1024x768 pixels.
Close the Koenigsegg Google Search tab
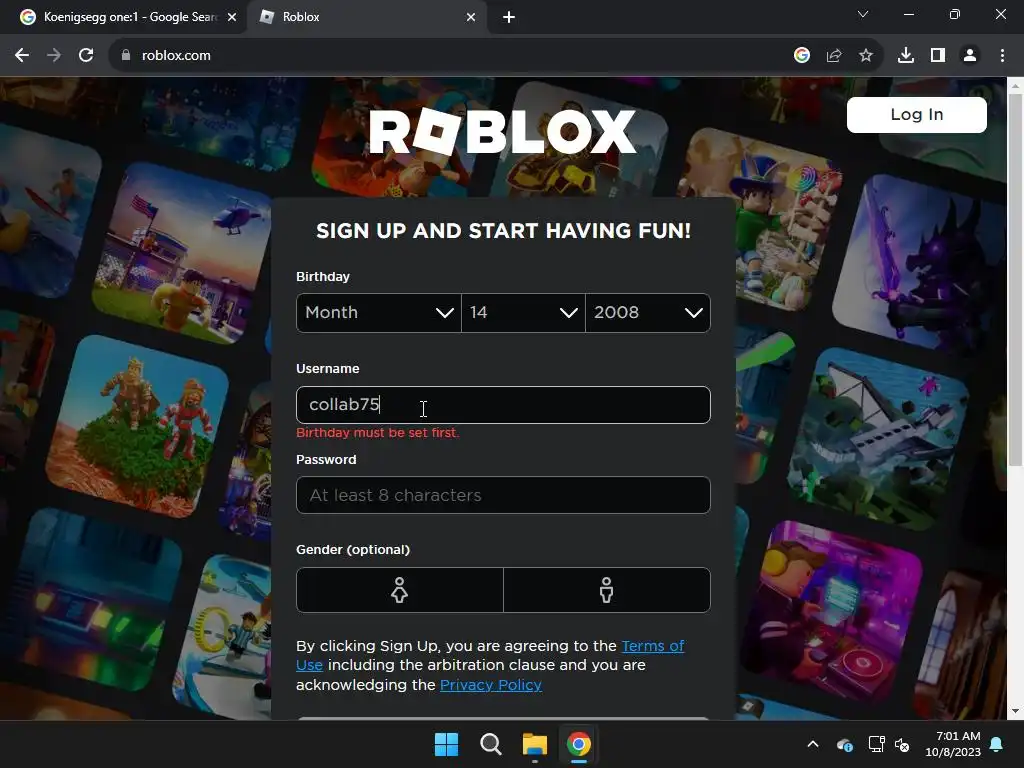point(232,17)
